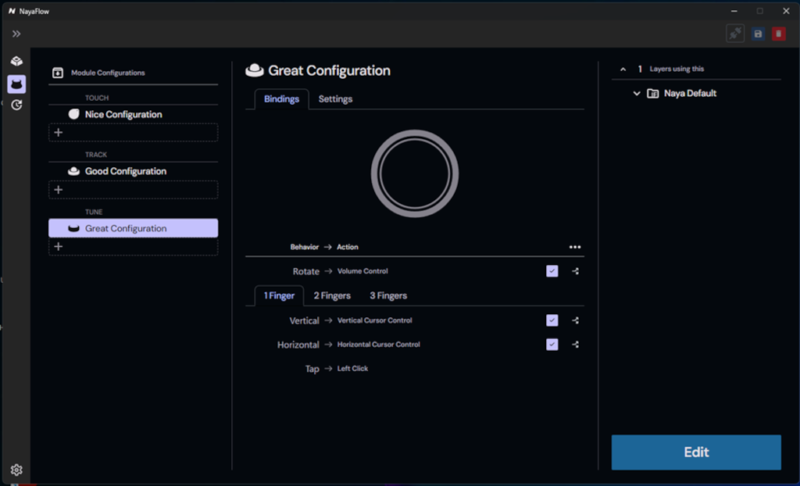Close the NayaFlow window
Viewport: 800px width, 486px height.
click(x=786, y=11)
